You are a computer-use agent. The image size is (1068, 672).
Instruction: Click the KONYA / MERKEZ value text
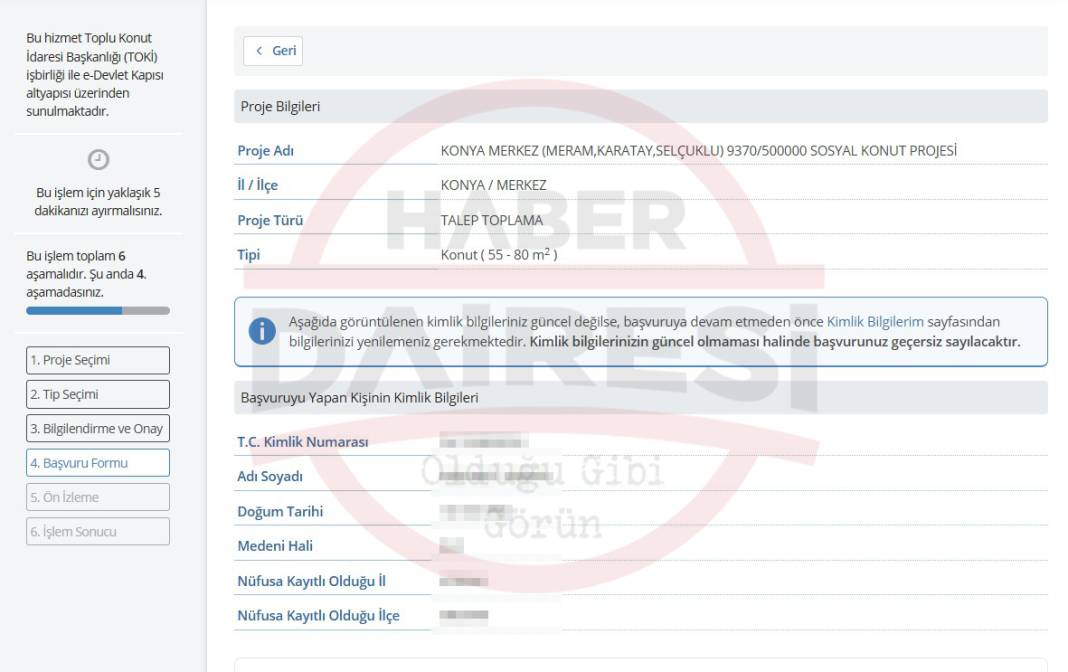tap(496, 186)
